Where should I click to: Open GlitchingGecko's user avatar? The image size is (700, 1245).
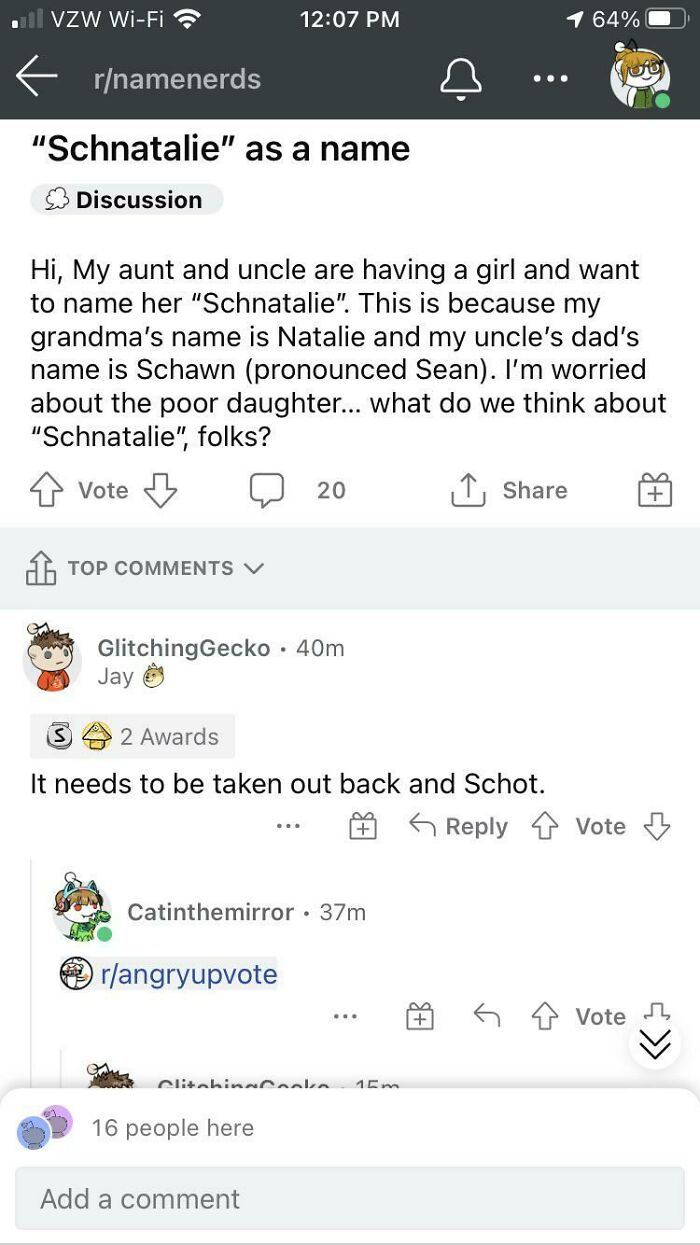pyautogui.click(x=52, y=660)
